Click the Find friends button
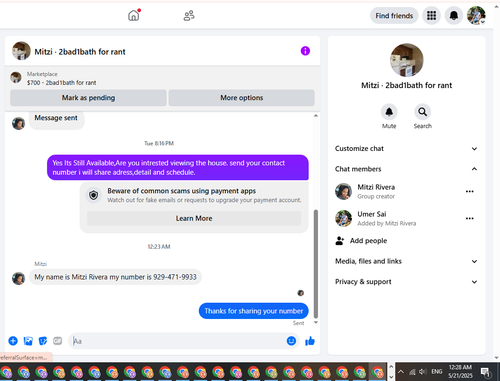 (394, 16)
